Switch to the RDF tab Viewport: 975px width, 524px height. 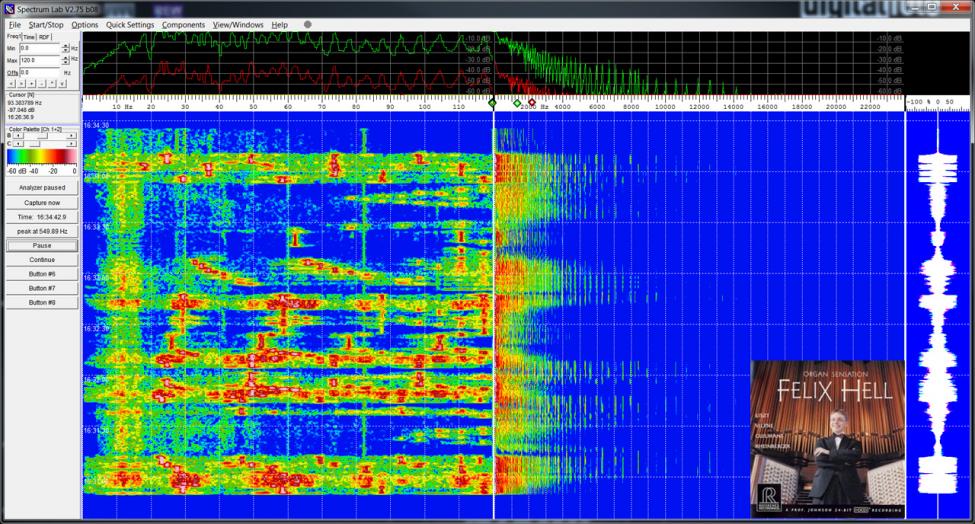coord(45,36)
